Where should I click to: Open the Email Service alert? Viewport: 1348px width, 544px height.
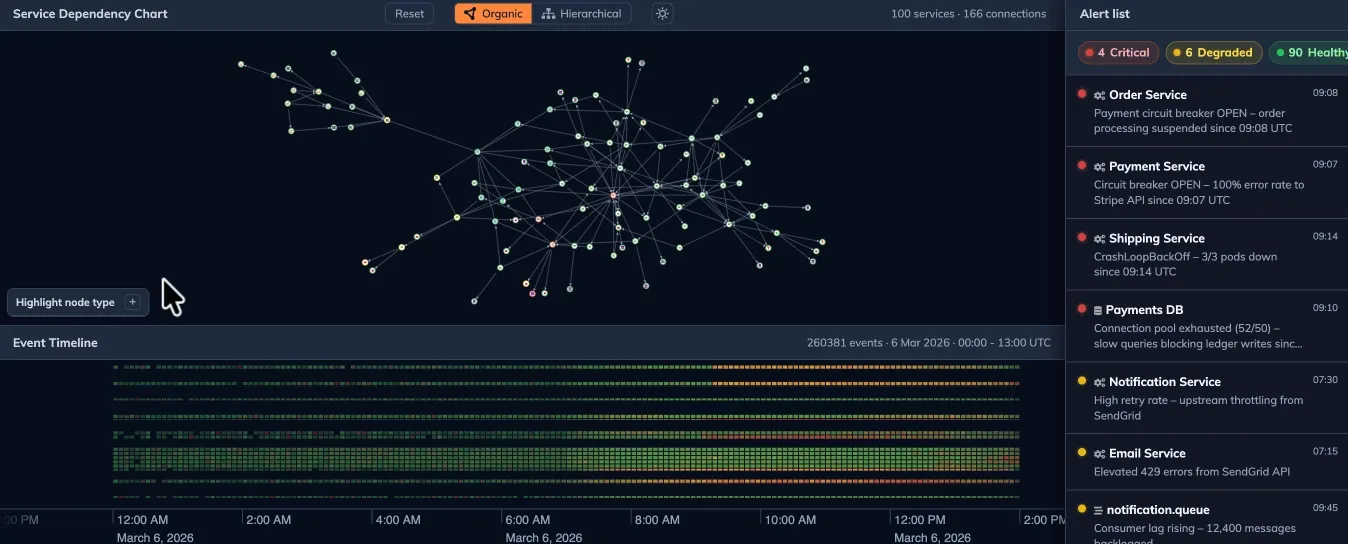click(x=1207, y=462)
